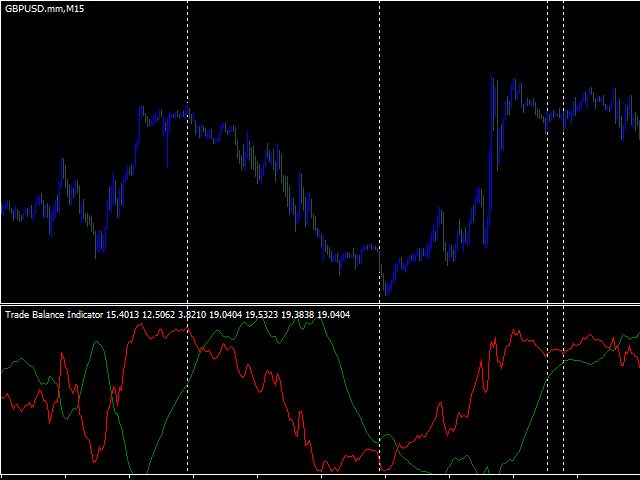Click the divider between price chart and indicator window
Viewport: 640px width, 480px height.
[x=320, y=304]
